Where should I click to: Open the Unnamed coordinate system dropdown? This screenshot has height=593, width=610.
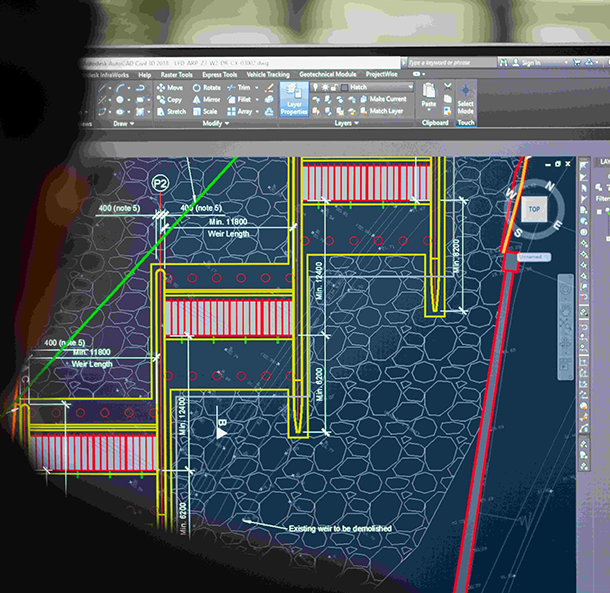click(534, 257)
